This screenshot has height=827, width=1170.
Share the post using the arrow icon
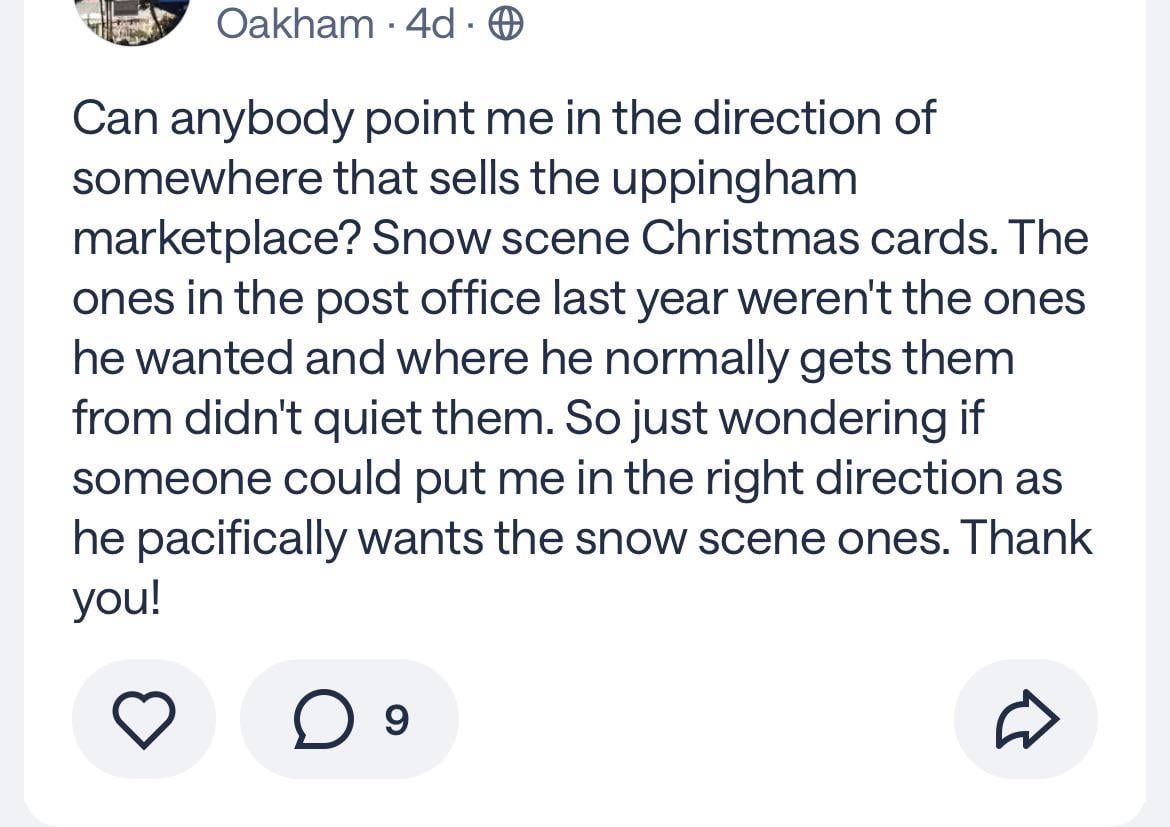click(x=1025, y=720)
